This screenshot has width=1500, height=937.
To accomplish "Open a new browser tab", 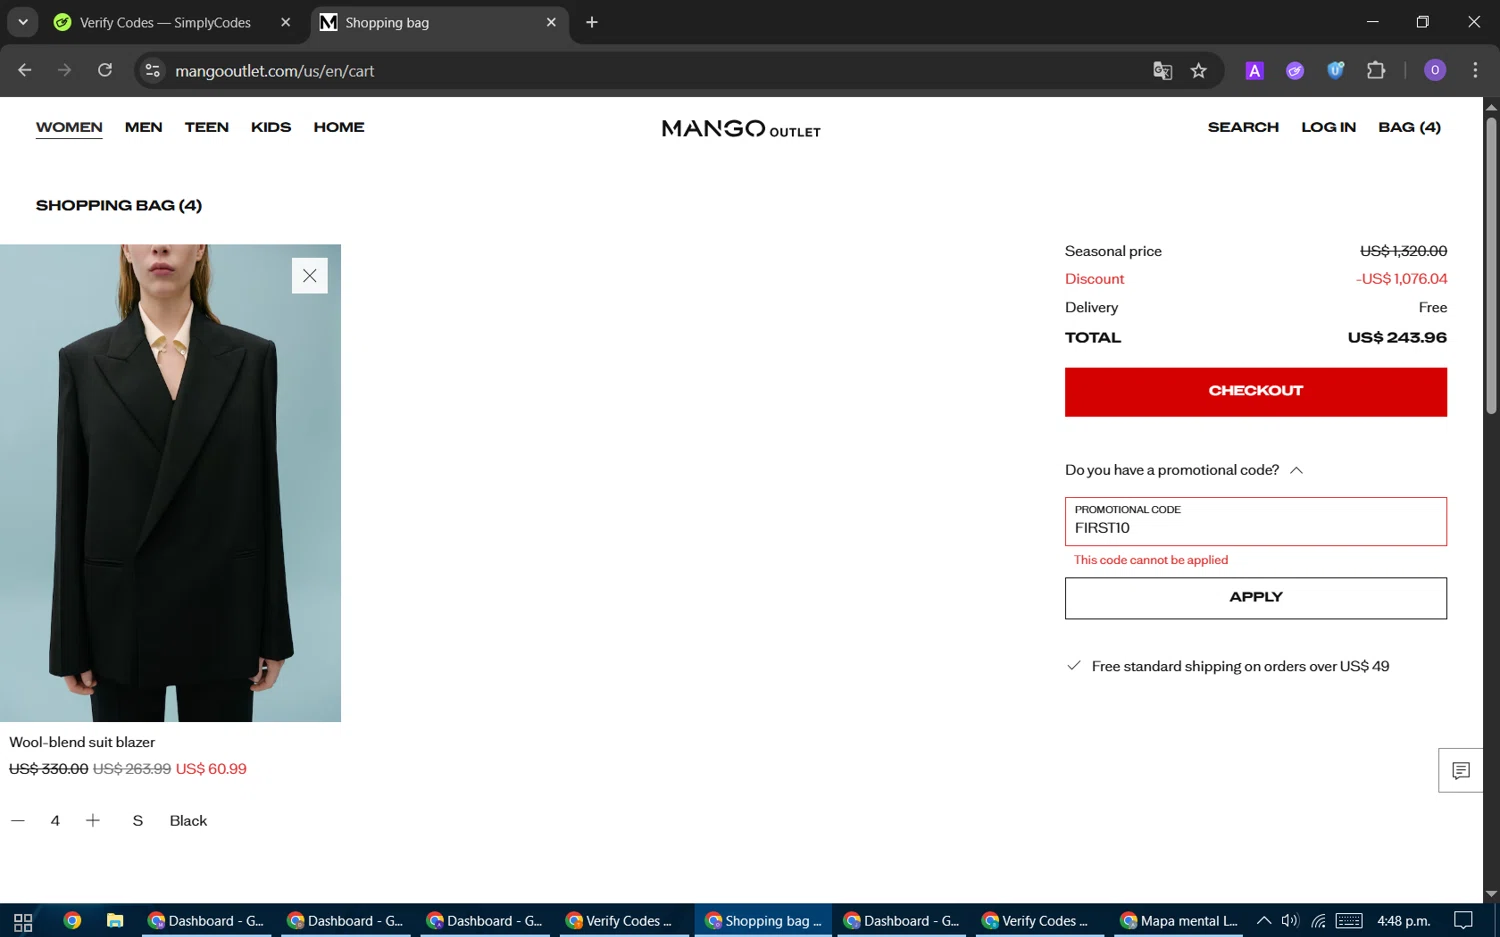I will click(592, 22).
